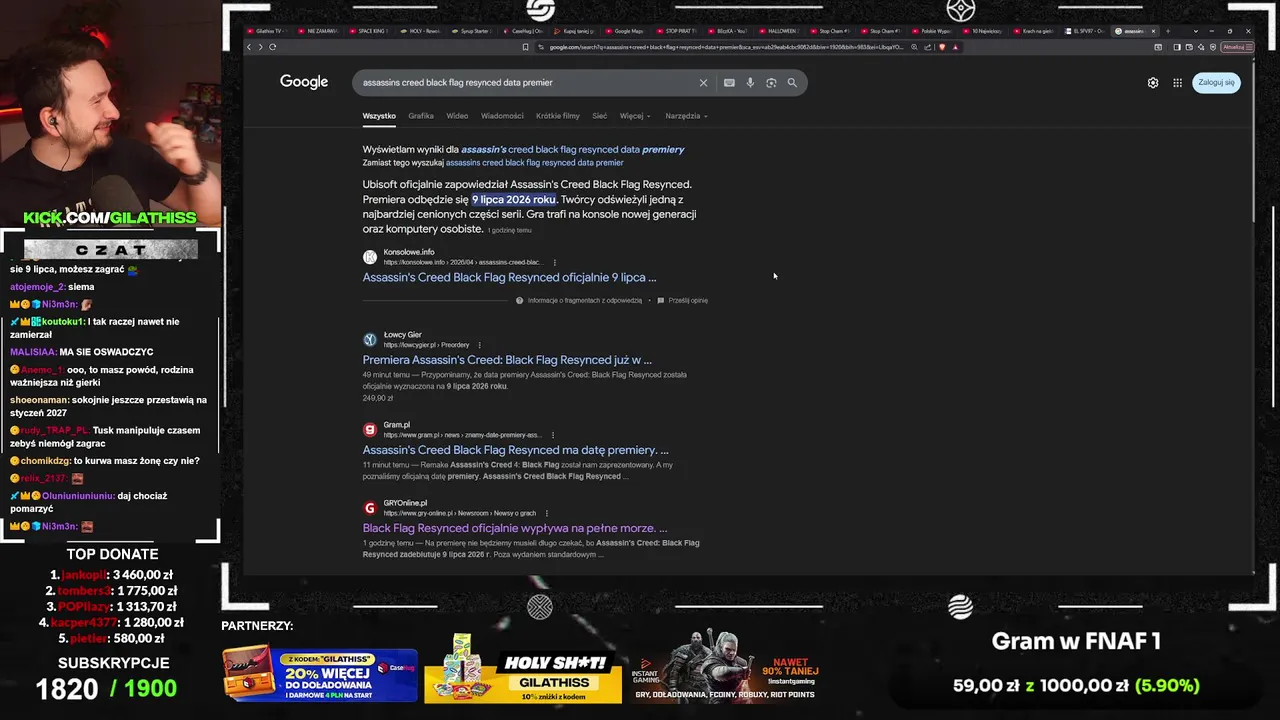Image resolution: width=1280 pixels, height=720 pixels.
Task: Click the HOLY SH*T! GILATHISS partner banner
Action: 523,668
